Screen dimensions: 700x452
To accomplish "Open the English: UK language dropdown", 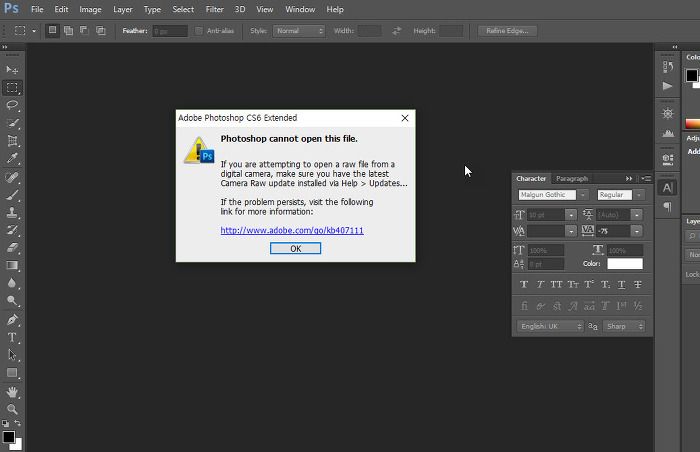I will pos(550,326).
